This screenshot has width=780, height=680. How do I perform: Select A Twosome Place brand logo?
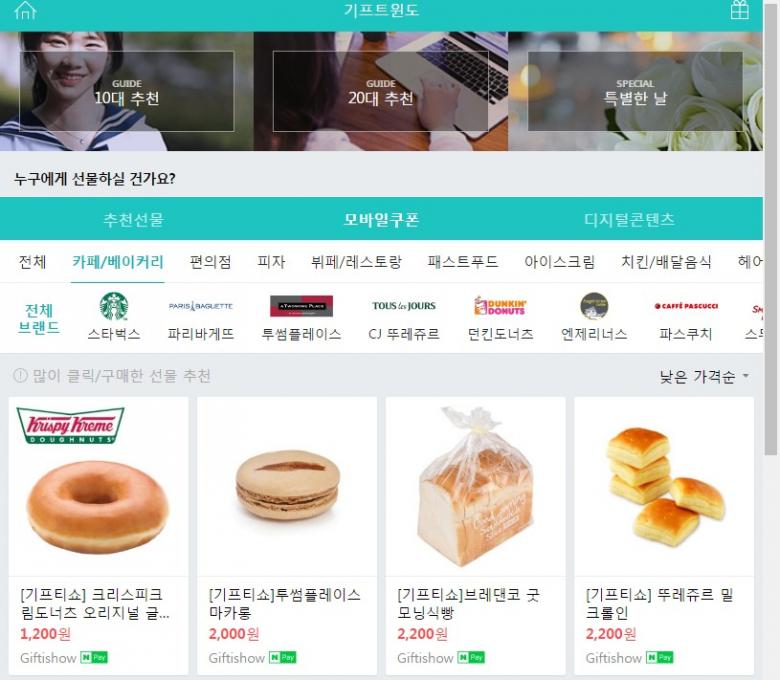point(301,306)
